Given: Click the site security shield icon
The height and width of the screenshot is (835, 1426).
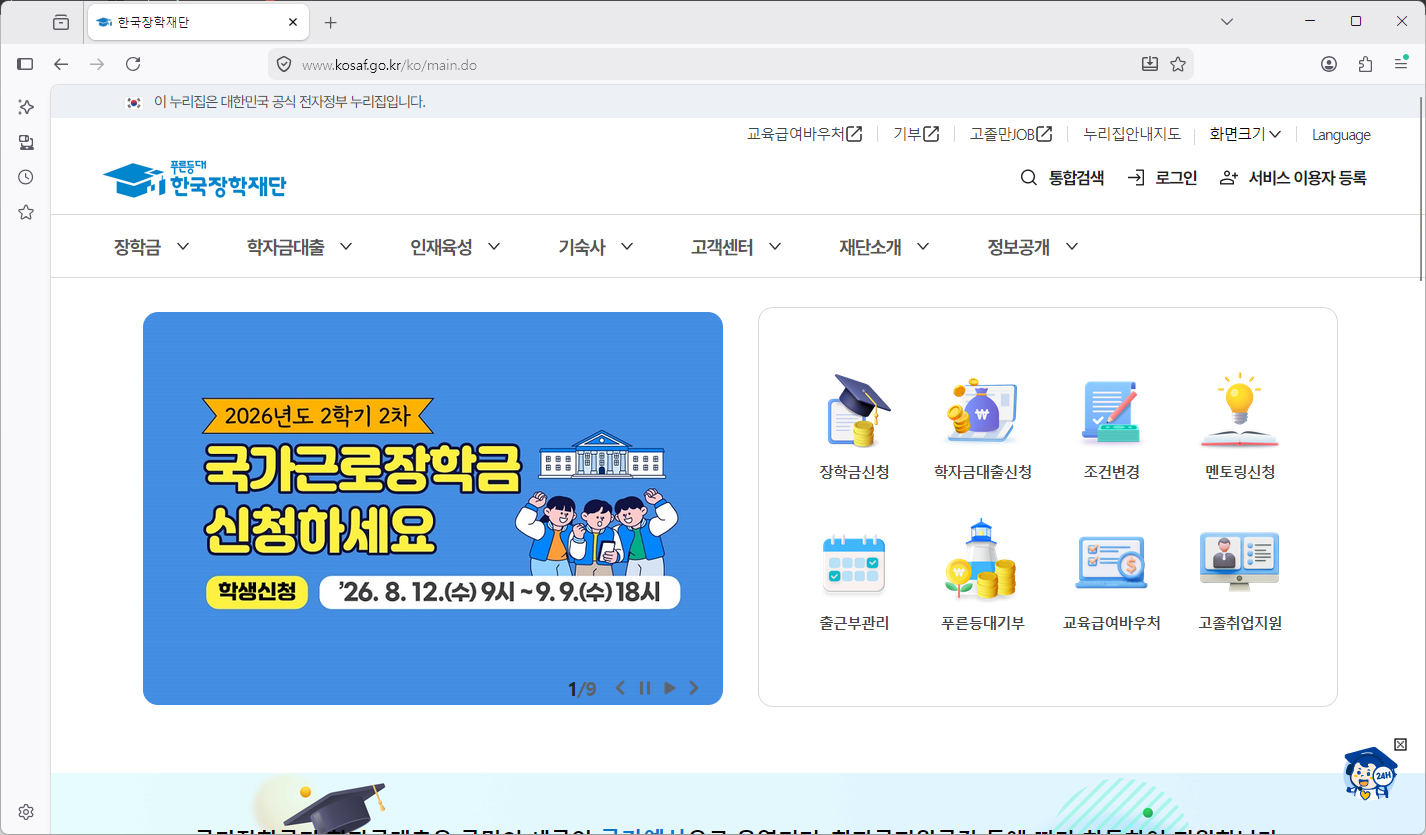Looking at the screenshot, I should pyautogui.click(x=284, y=64).
